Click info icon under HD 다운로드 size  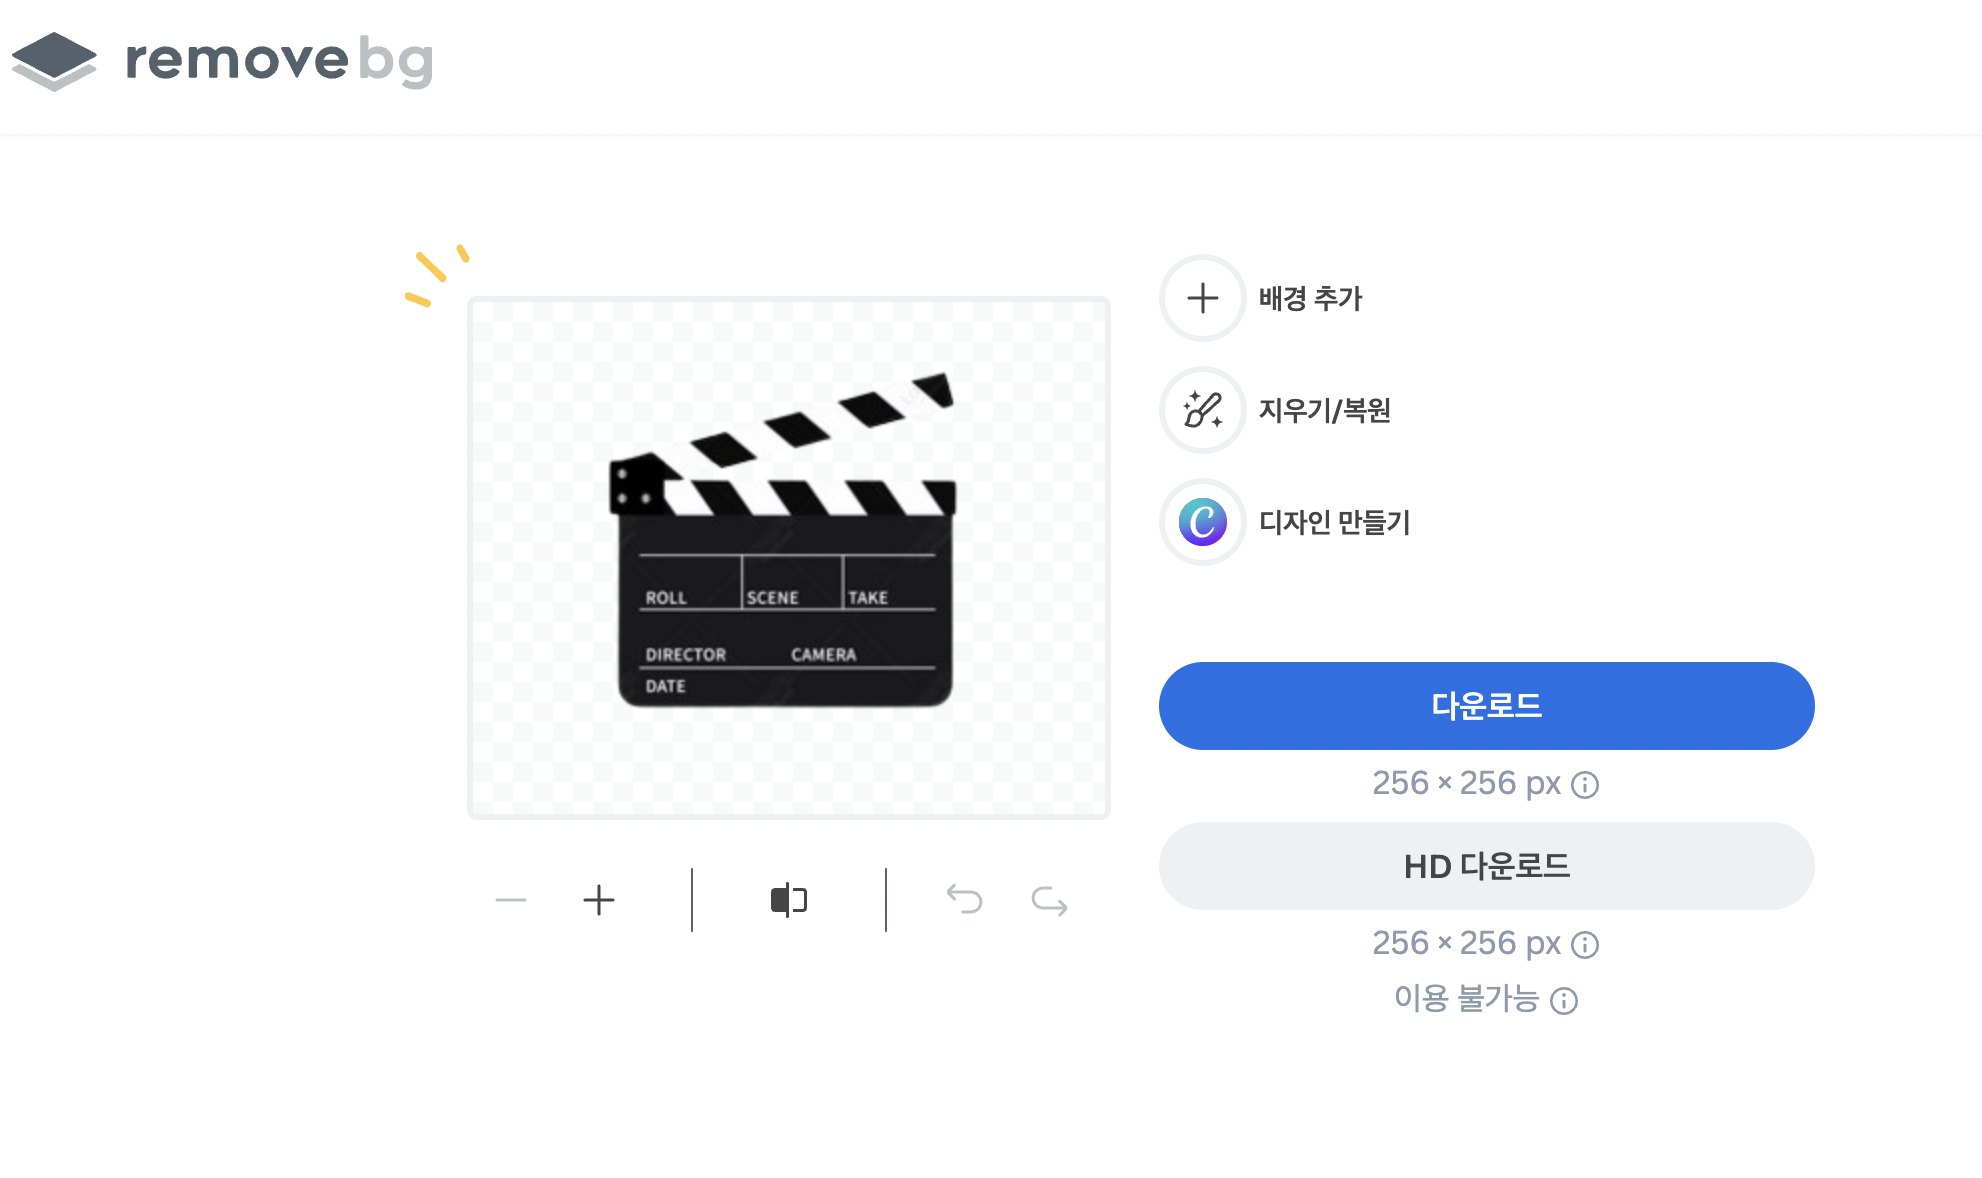click(1585, 945)
